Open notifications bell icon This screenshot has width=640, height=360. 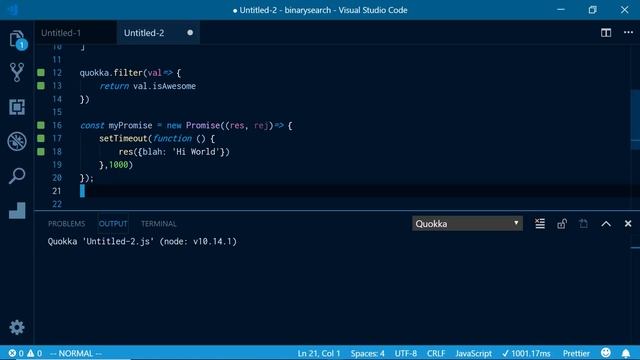[x=626, y=353]
